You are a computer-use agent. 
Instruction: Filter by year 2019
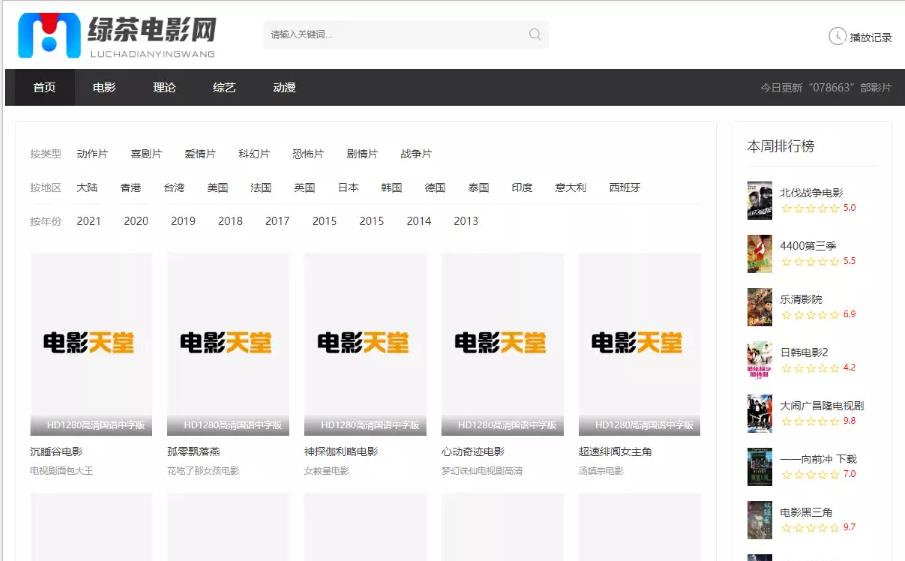tap(183, 221)
